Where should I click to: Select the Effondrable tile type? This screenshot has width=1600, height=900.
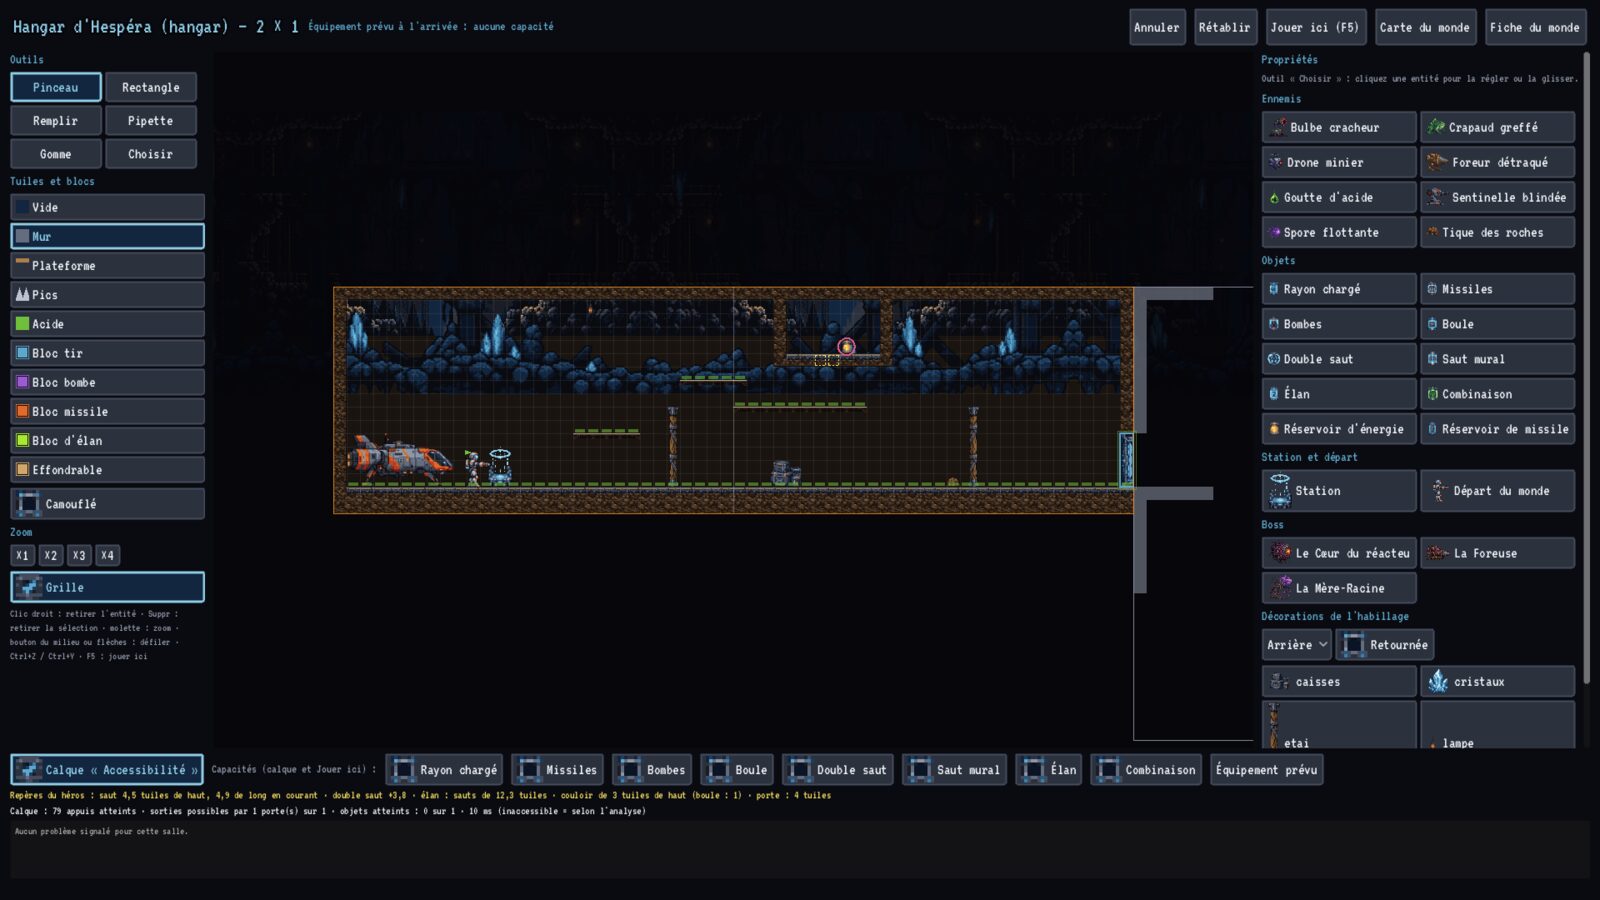107,470
